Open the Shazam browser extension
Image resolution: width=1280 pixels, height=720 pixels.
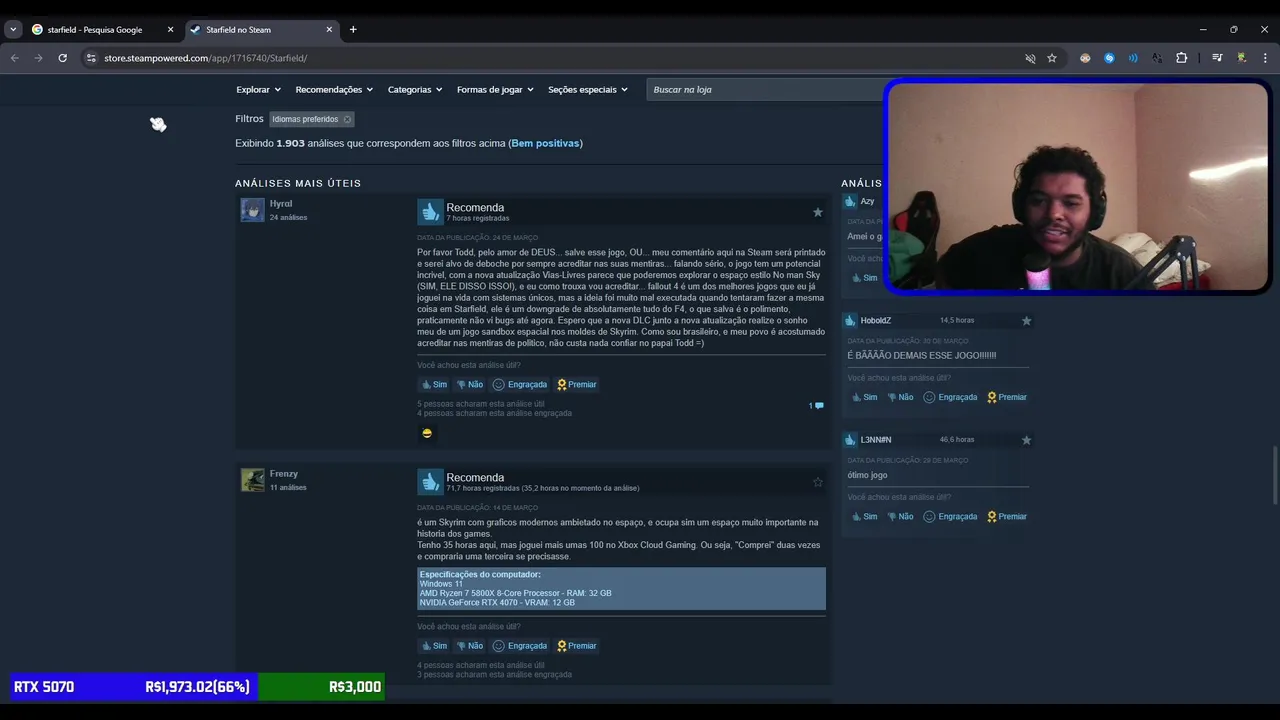pyautogui.click(x=1109, y=58)
